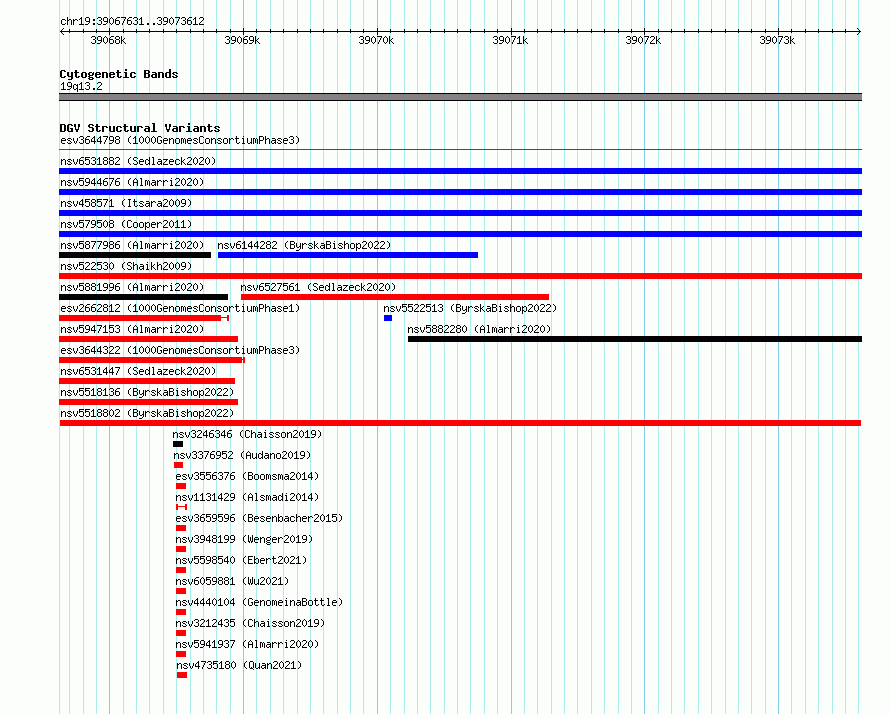Select the nsv4440104 red marker
Image resolution: width=890 pixels, height=714 pixels.
[x=181, y=612]
